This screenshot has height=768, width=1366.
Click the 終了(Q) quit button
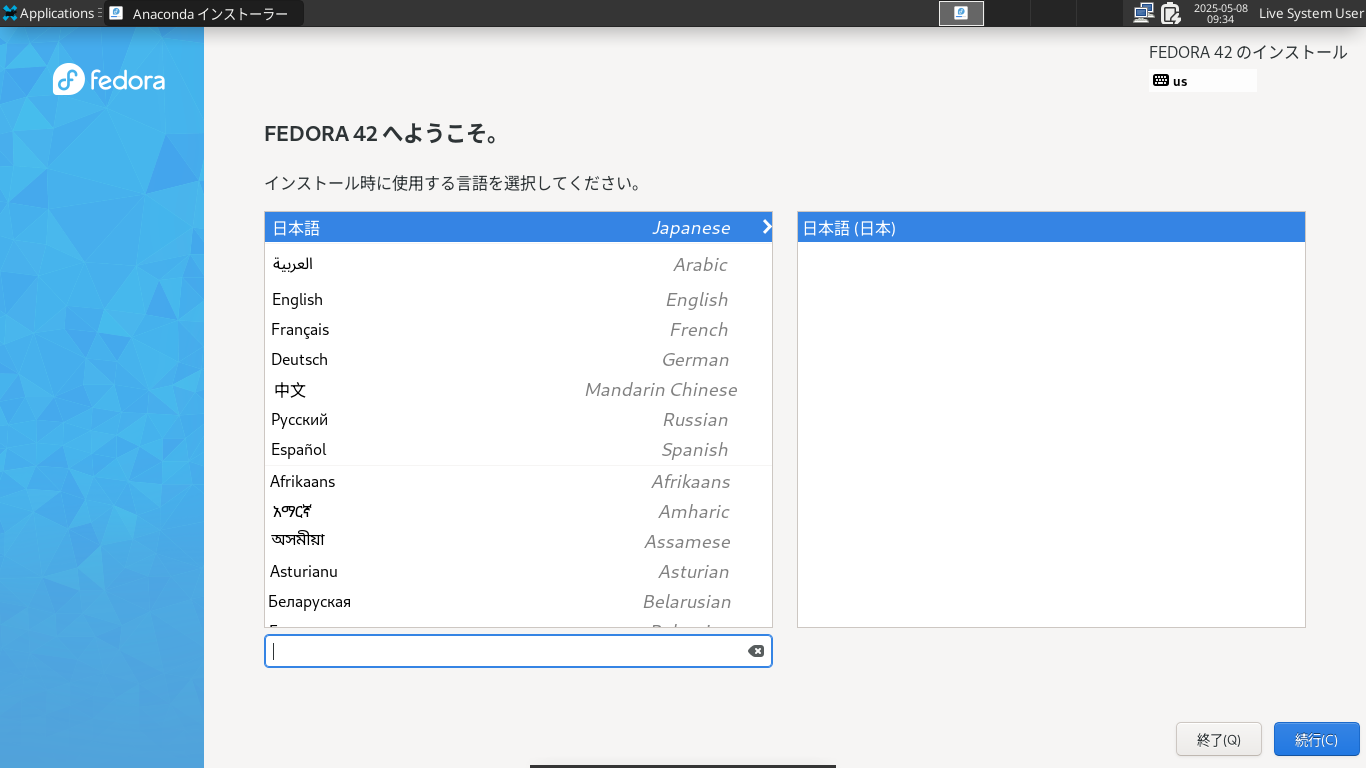tap(1219, 739)
